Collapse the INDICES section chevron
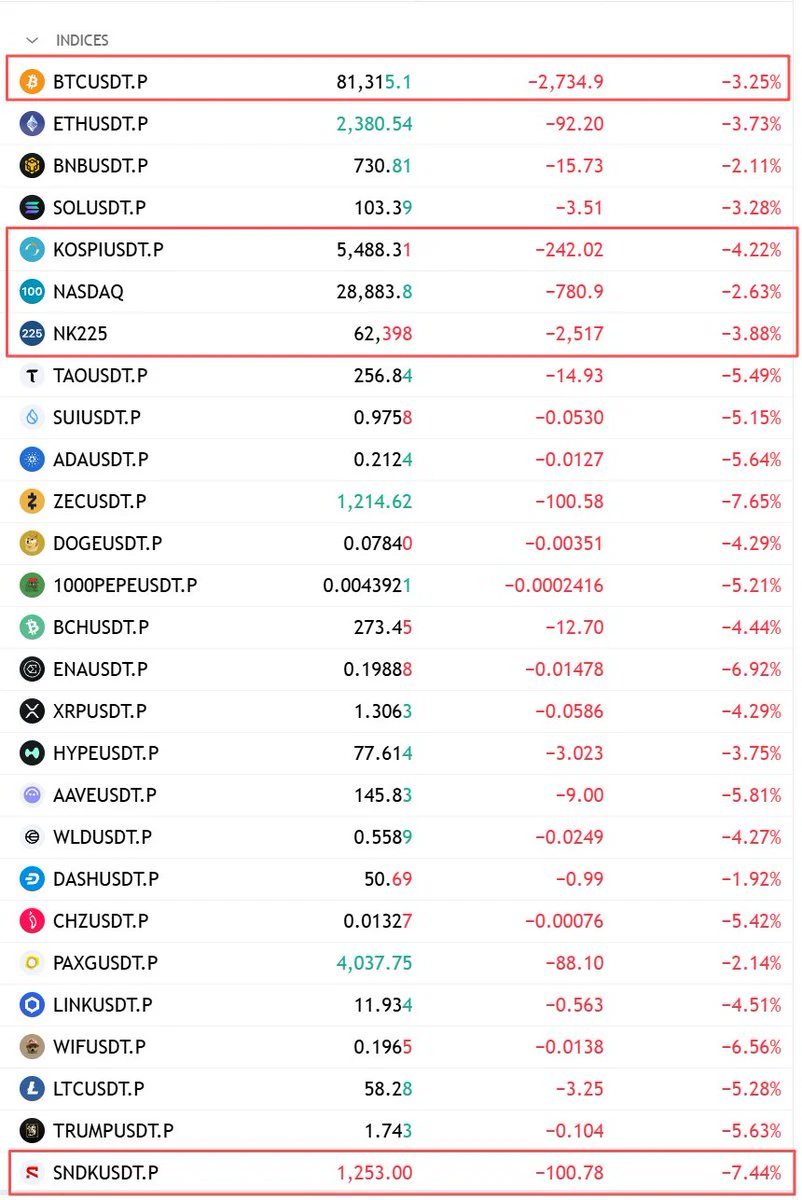The height and width of the screenshot is (1200, 802). pos(32,40)
